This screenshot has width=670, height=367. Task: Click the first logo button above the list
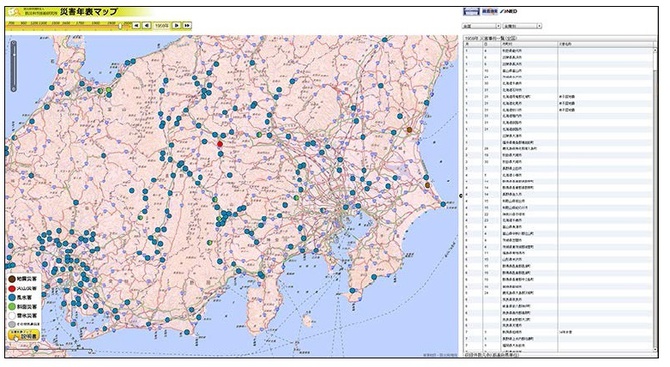click(x=472, y=12)
